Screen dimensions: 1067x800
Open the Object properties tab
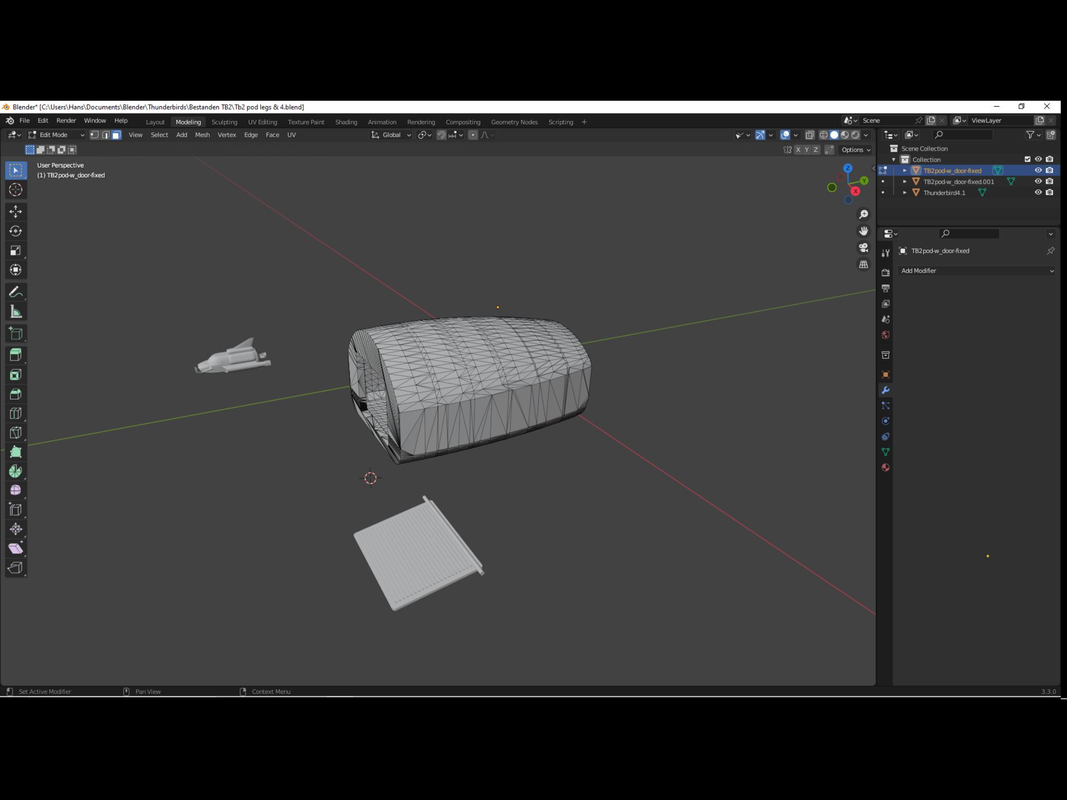click(885, 374)
